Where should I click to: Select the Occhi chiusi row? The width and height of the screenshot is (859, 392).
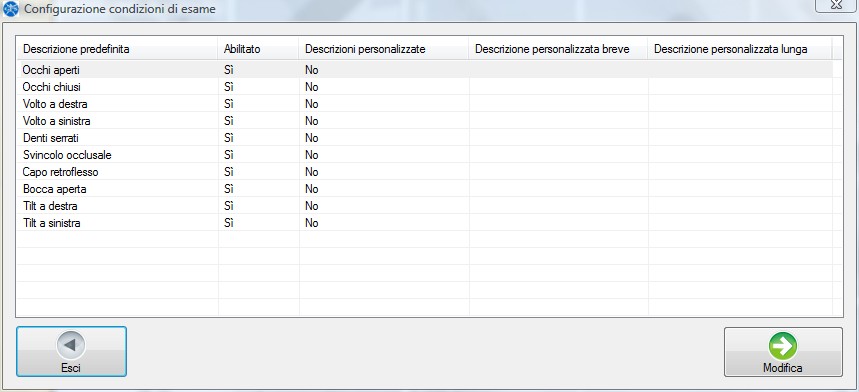tap(424, 87)
